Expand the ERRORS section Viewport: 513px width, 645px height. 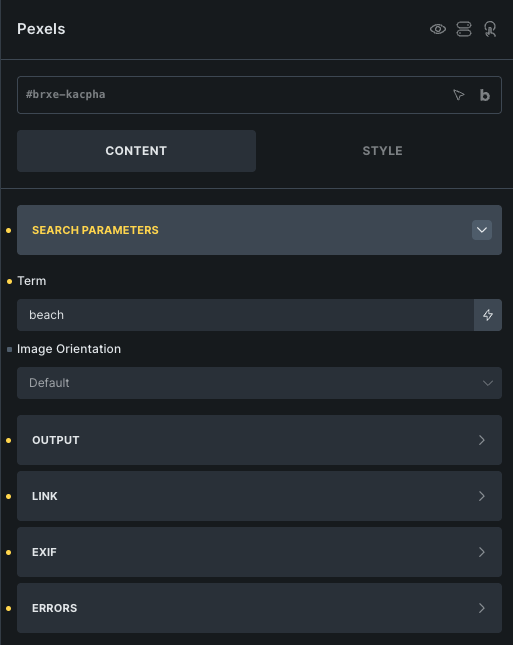[259, 608]
